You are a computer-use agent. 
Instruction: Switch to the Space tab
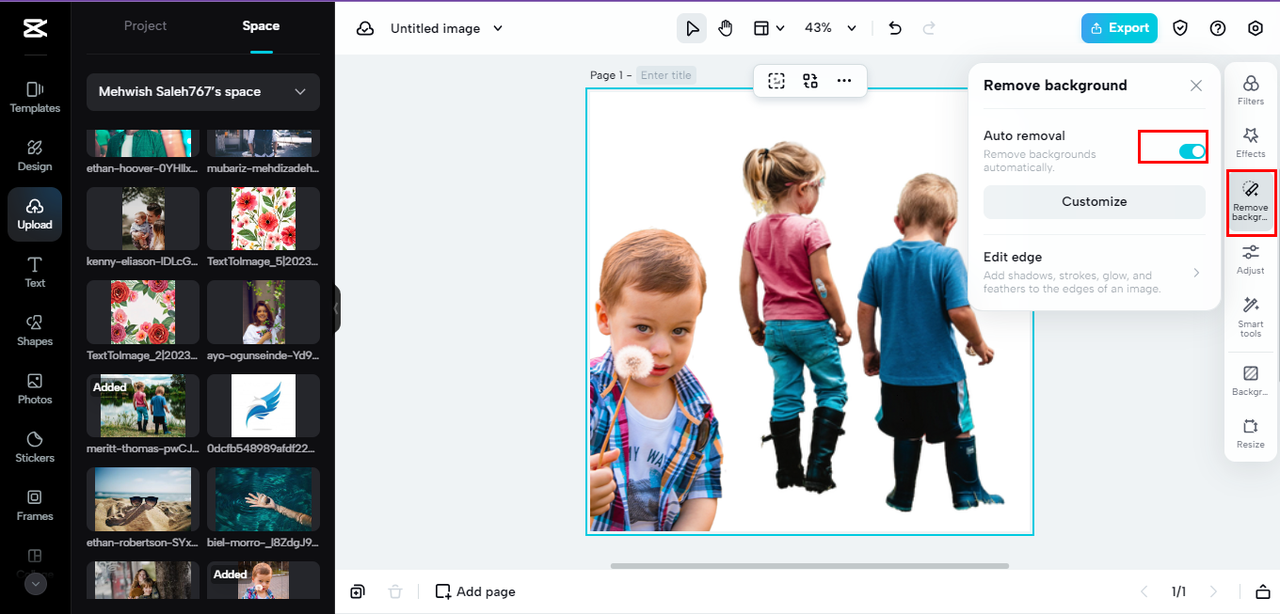click(261, 26)
